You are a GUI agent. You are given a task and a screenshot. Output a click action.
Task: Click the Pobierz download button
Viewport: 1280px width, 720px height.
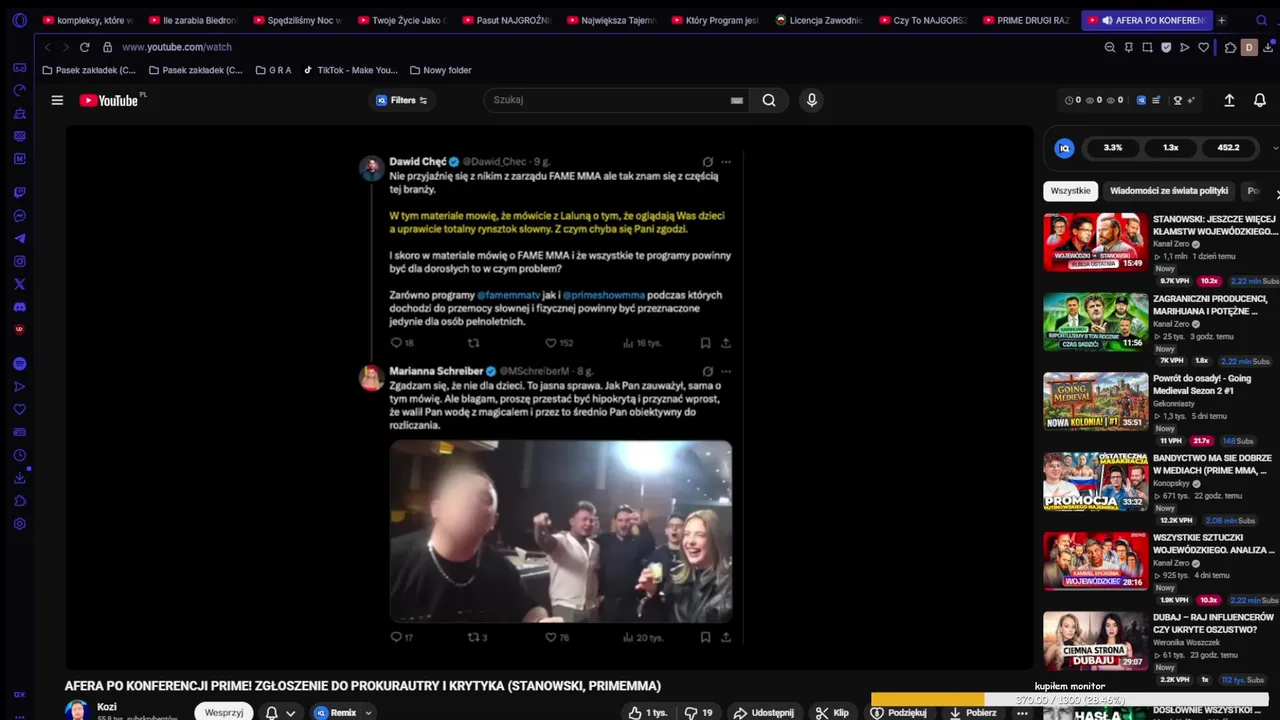pyautogui.click(x=973, y=713)
